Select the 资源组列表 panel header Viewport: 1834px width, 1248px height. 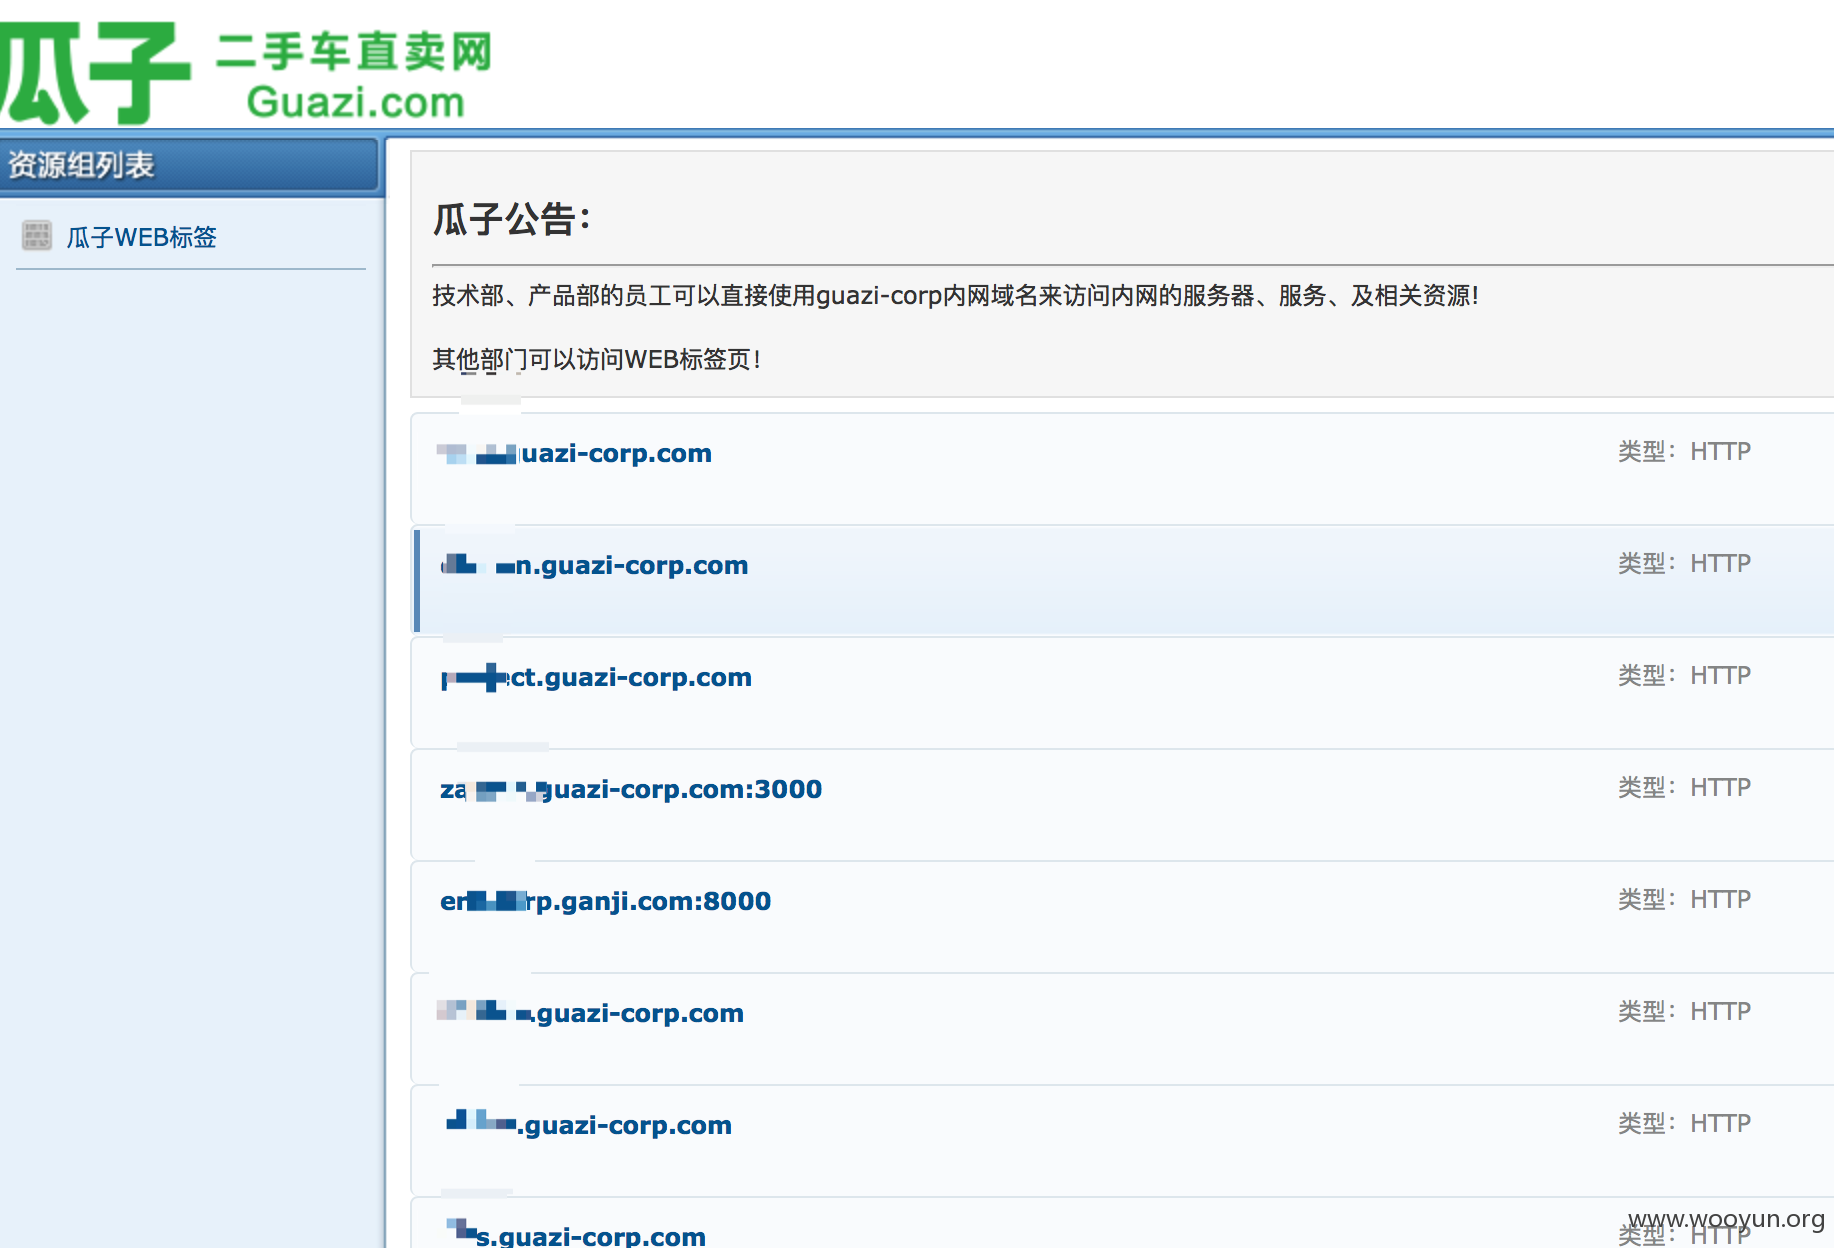[190, 165]
